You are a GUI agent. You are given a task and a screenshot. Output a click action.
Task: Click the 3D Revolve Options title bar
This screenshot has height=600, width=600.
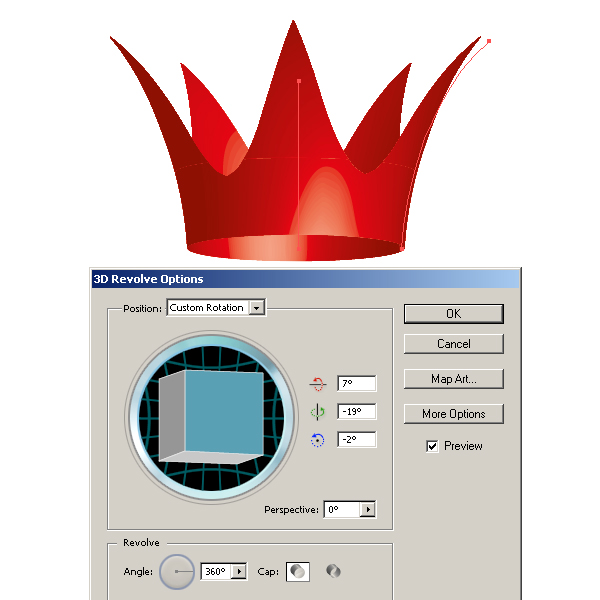[x=305, y=279]
